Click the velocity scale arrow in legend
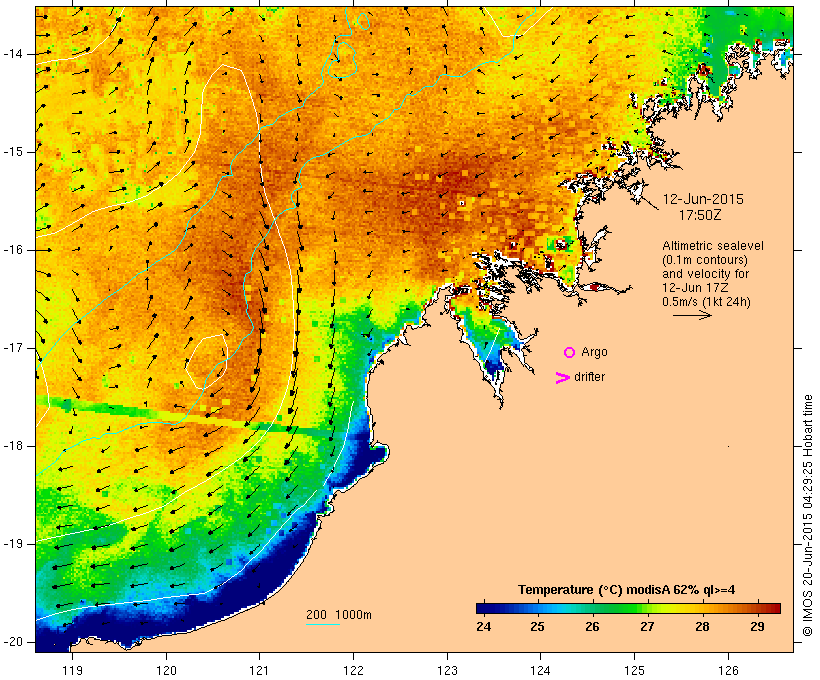Image resolution: width=820 pixels, height=680 pixels. click(692, 315)
